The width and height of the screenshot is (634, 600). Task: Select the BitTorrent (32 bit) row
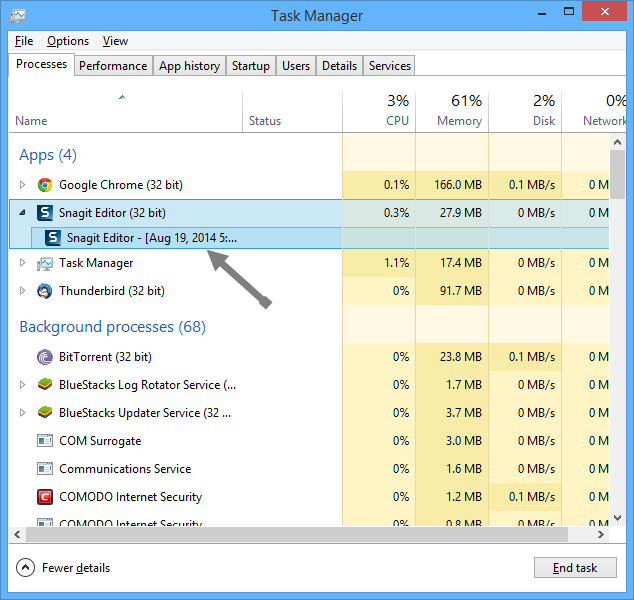click(309, 357)
